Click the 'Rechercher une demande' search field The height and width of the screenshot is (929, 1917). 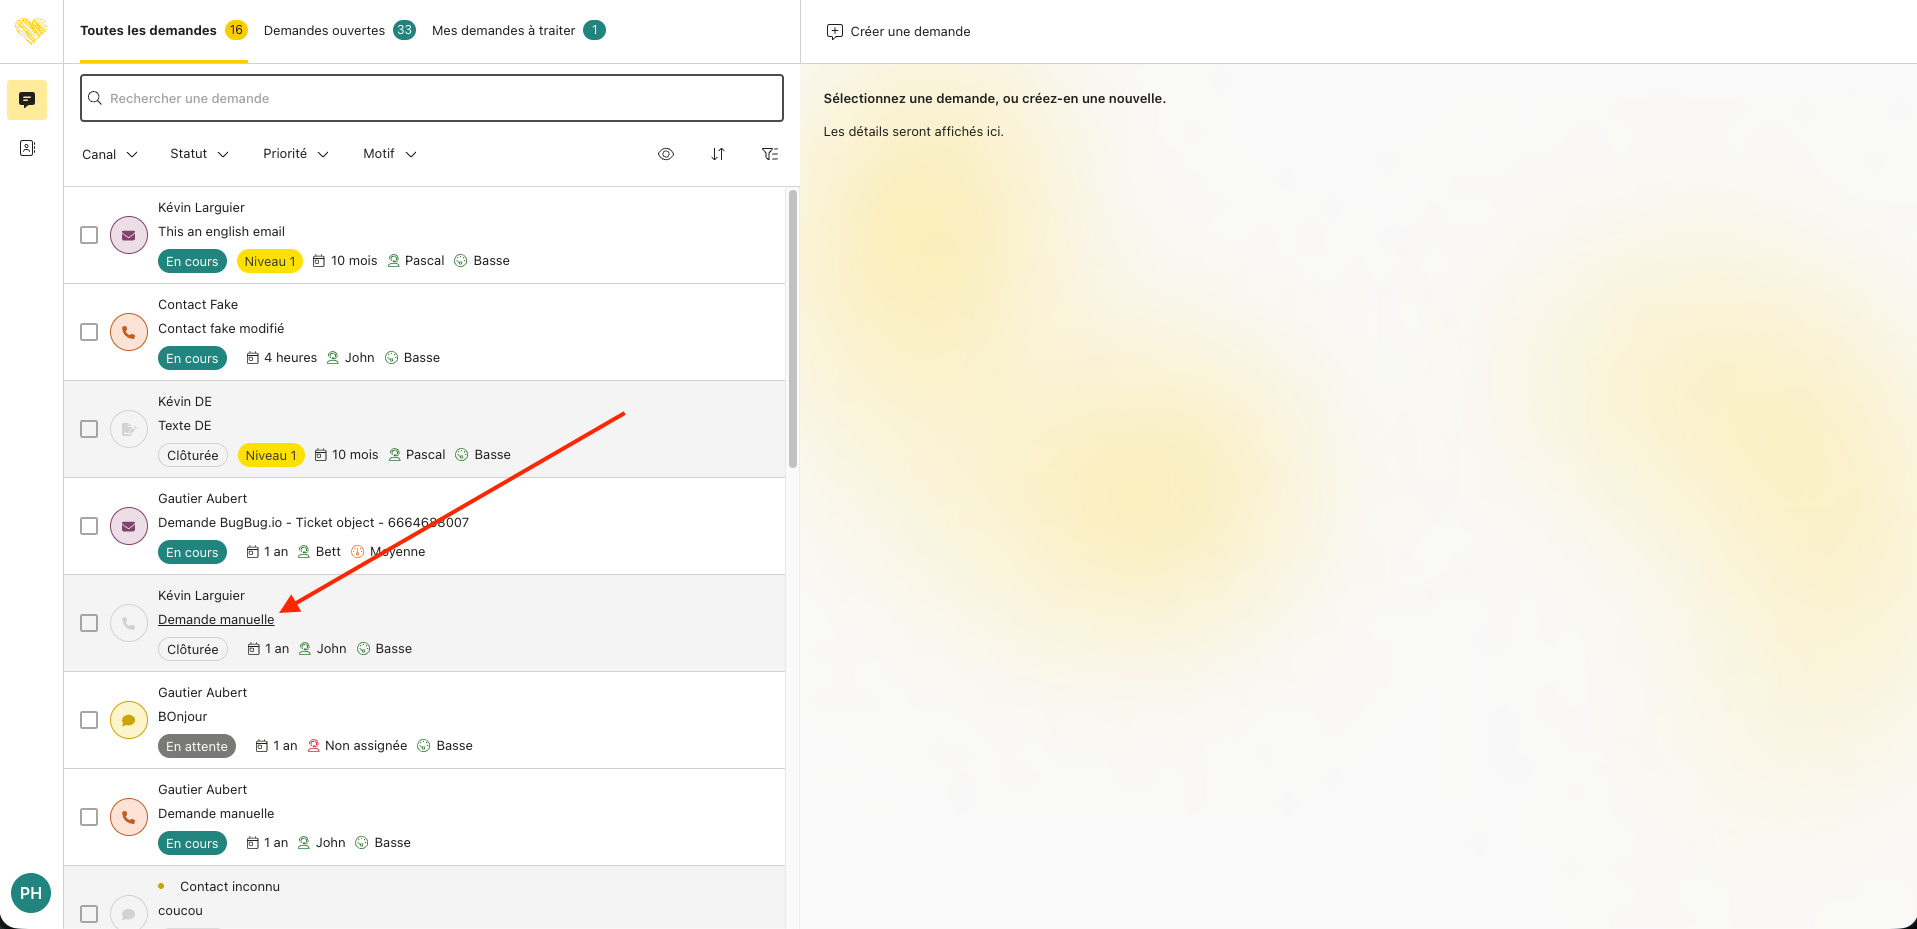click(432, 98)
